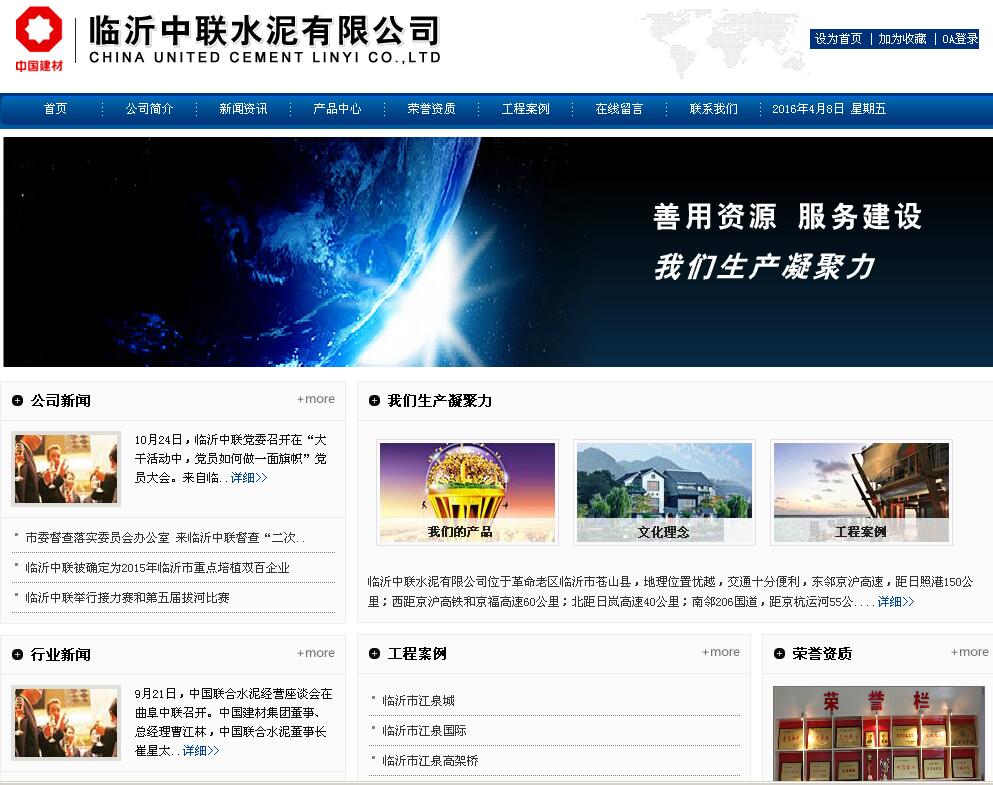Open news 临沂中联举行接力赛和第五届拔河比赛
Screen dimensions: 993x785
(127, 598)
